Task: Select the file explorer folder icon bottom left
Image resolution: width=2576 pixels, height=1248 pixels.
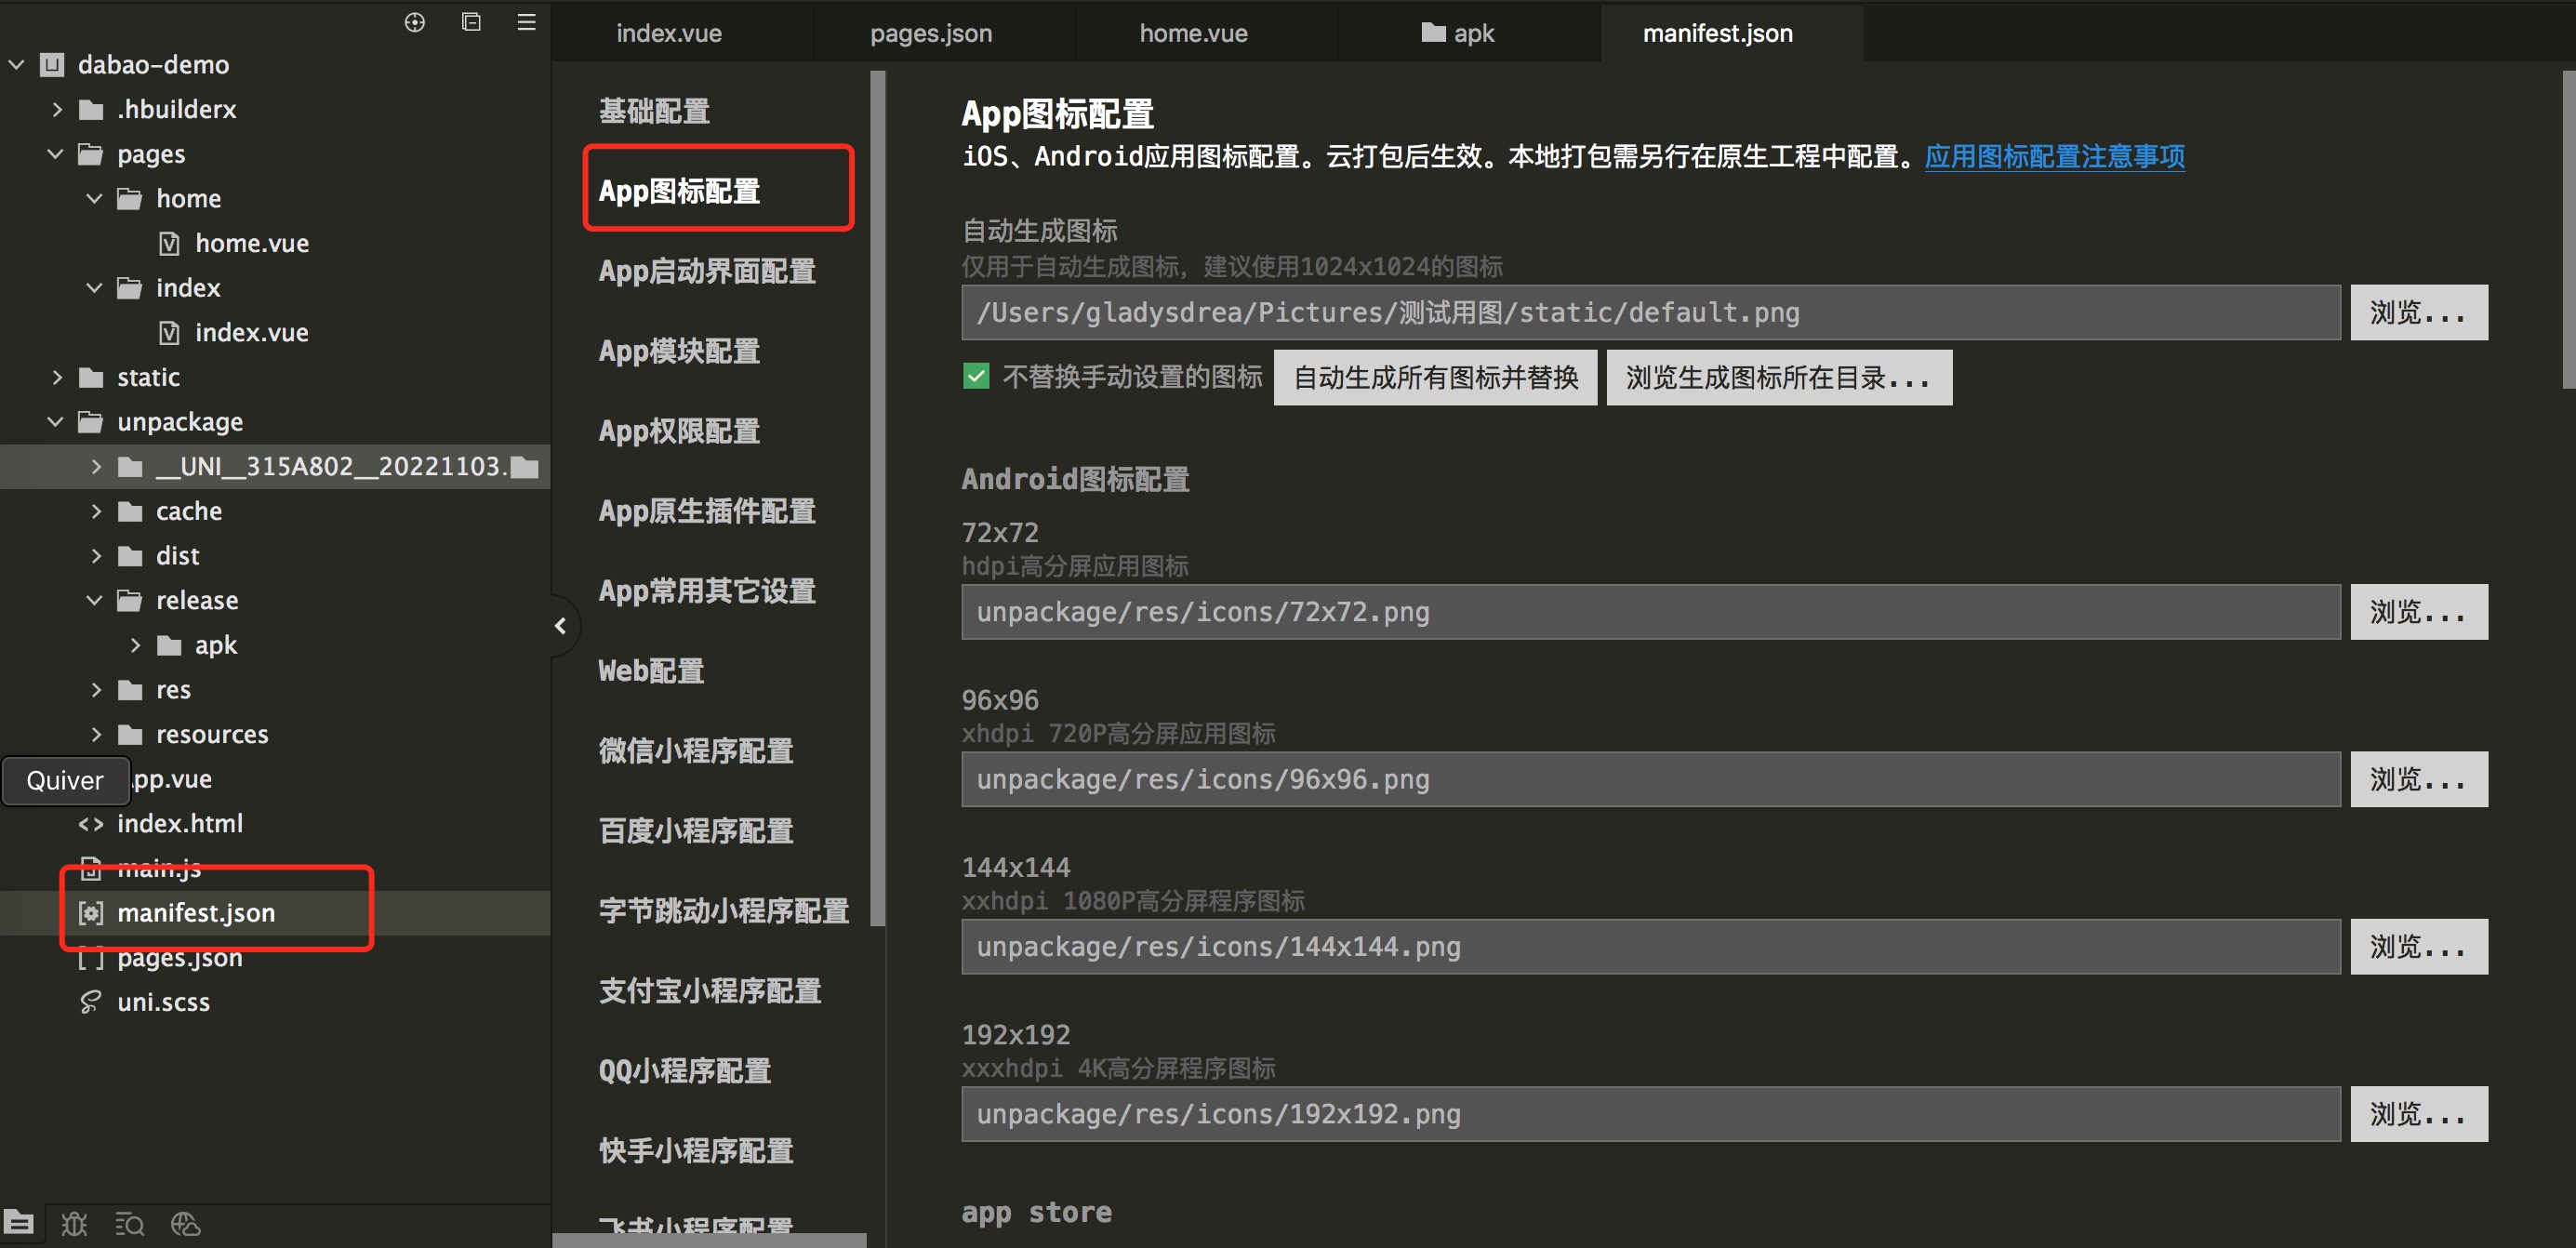Action: 20,1223
